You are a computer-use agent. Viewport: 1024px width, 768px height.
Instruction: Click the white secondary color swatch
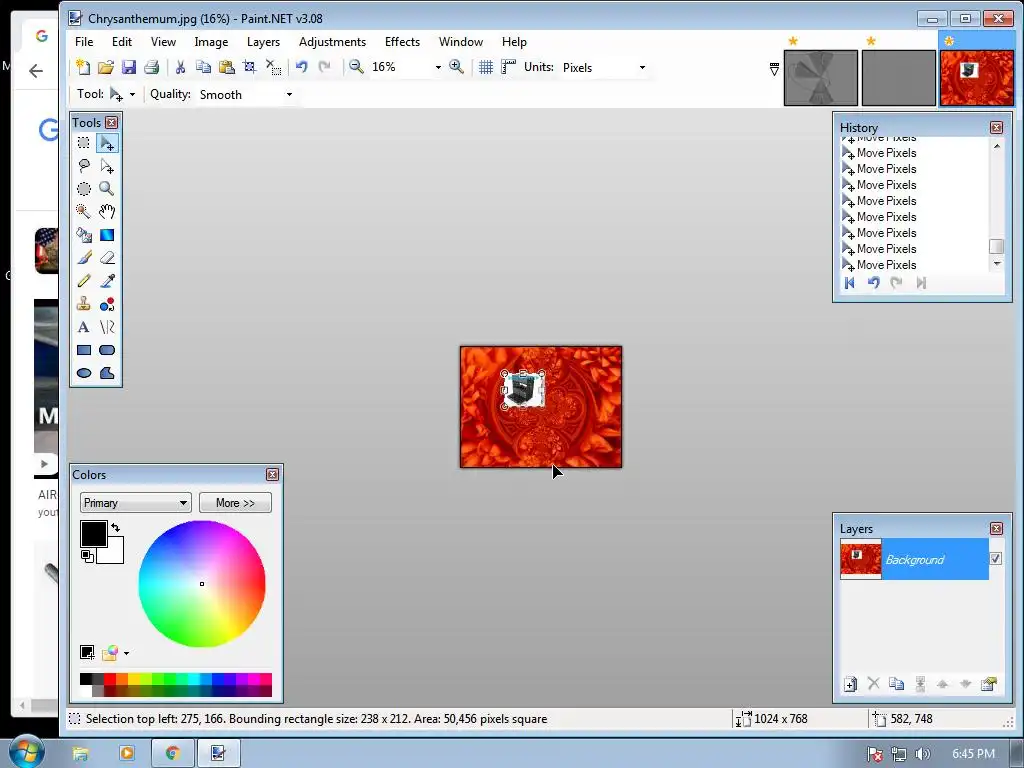pos(114,554)
